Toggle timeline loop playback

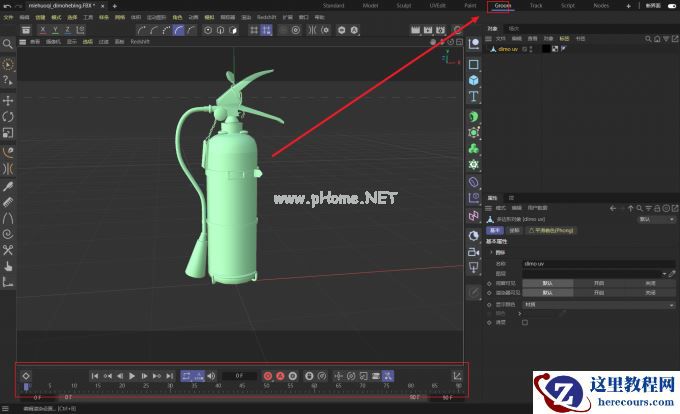tap(186, 376)
